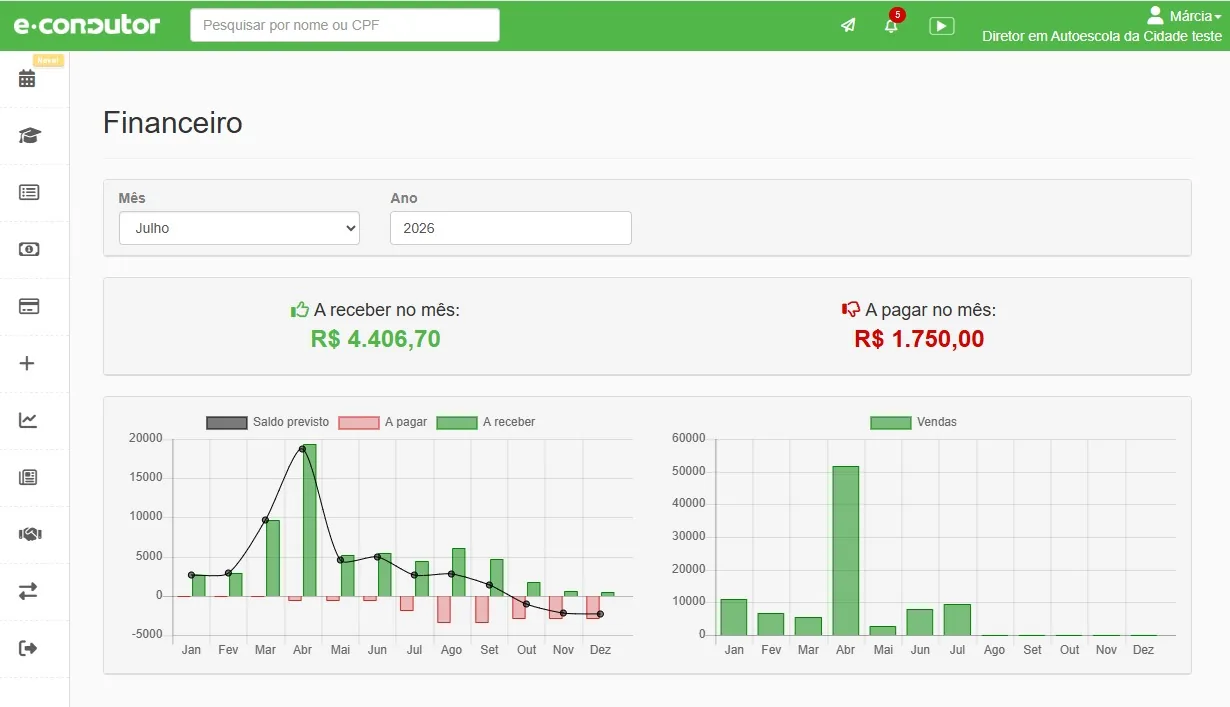
Task: Open the line chart sidebar icon
Action: 28,420
